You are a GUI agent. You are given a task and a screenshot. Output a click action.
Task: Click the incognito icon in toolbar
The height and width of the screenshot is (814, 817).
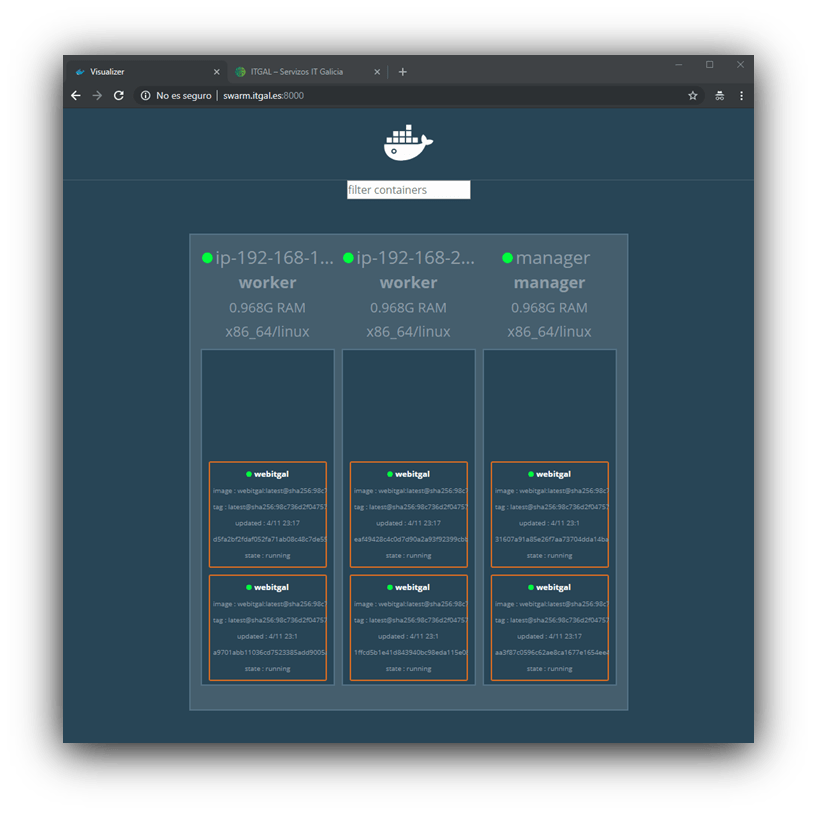click(720, 95)
